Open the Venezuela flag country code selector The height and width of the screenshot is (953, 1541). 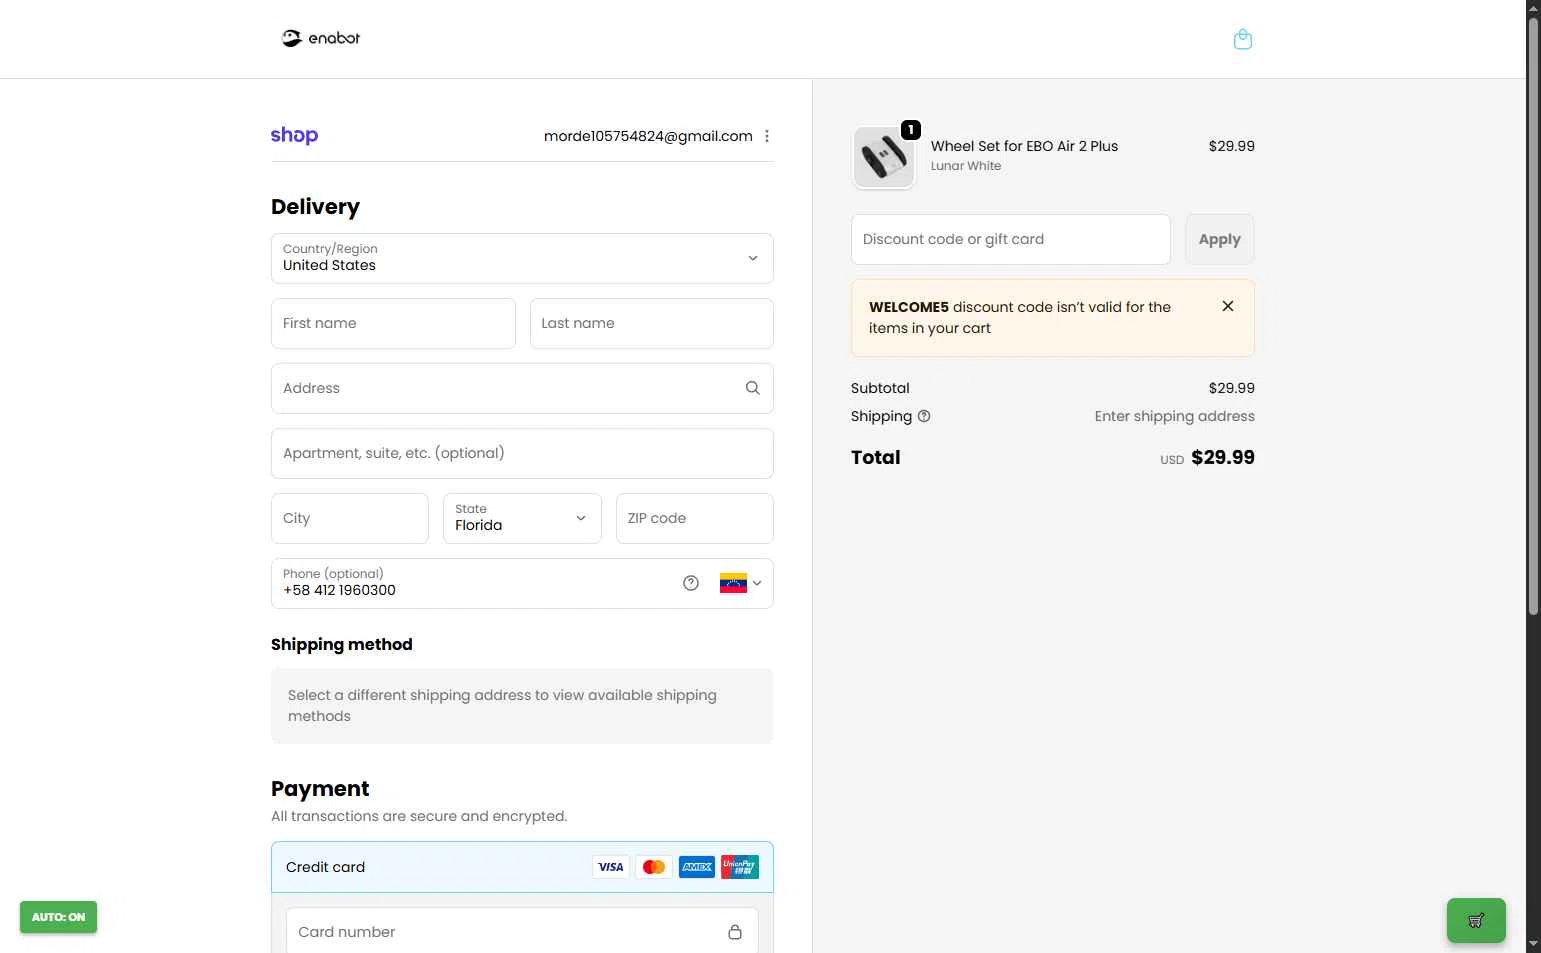[x=740, y=583]
